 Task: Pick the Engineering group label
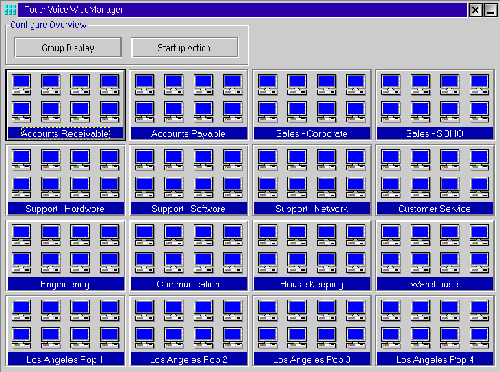coord(66,284)
